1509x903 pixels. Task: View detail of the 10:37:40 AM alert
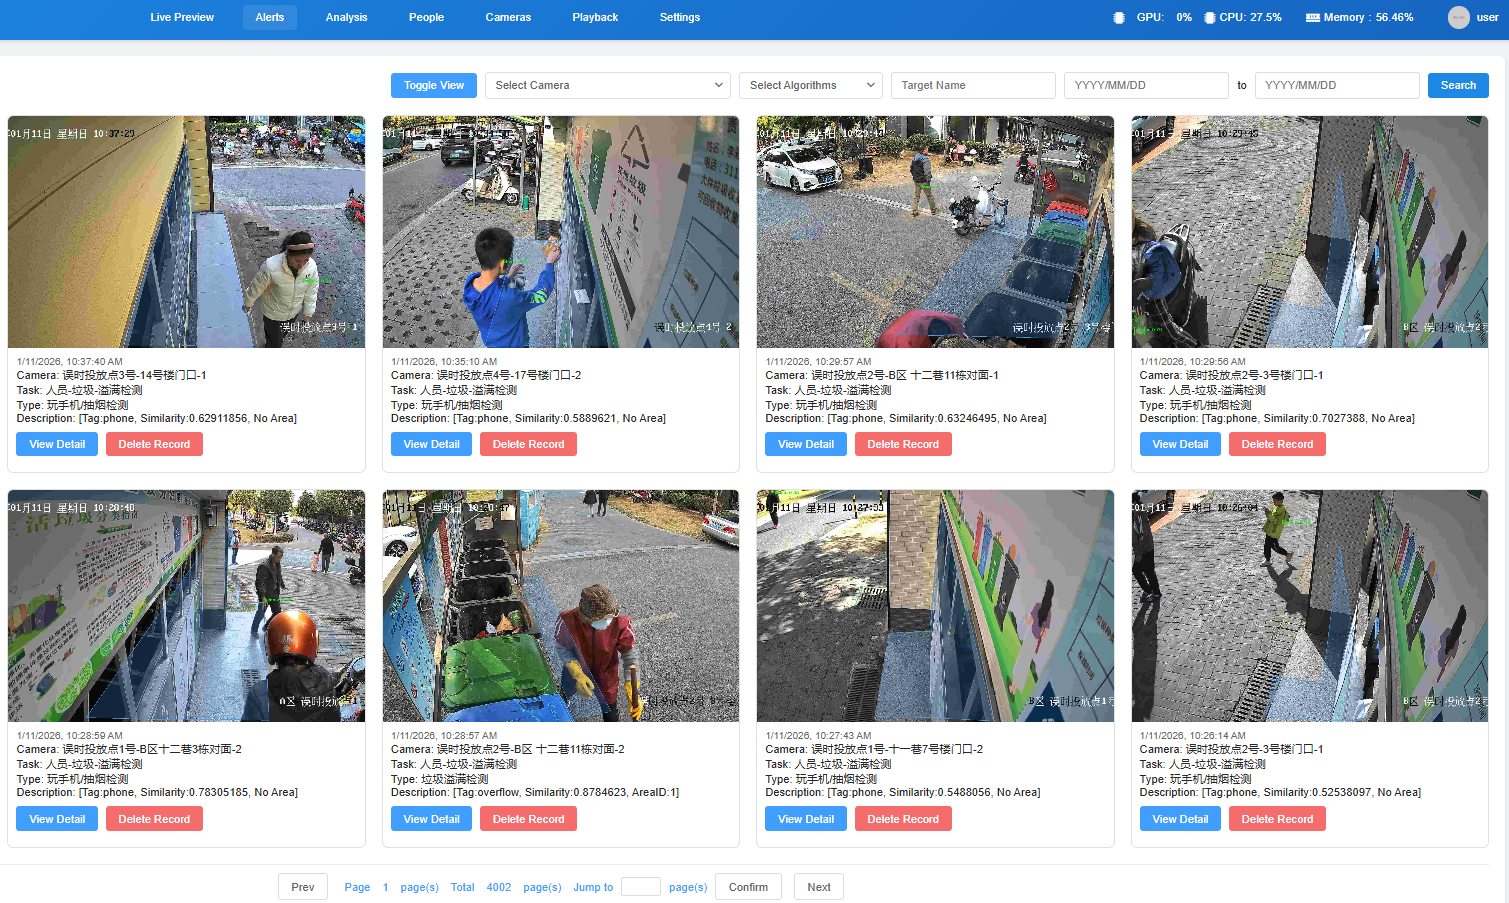(x=57, y=444)
